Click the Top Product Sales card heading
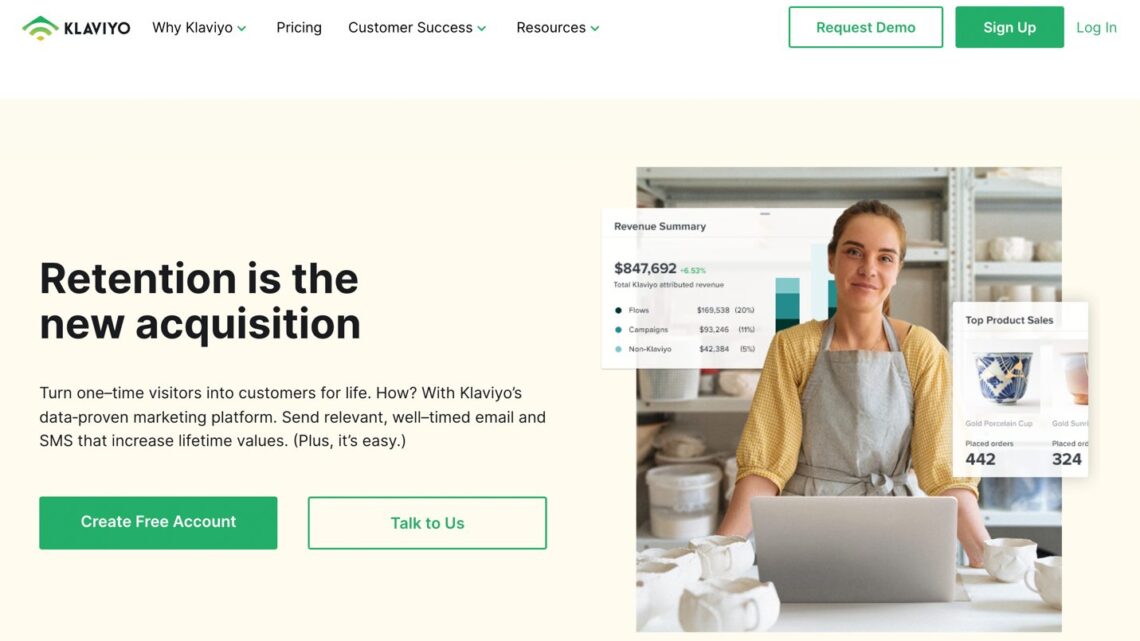Screen dimensions: 1140x641 pyautogui.click(x=1009, y=320)
